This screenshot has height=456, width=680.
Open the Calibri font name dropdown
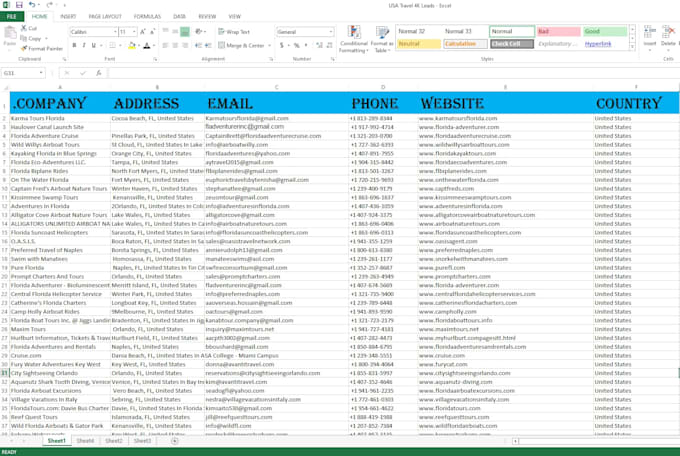coord(115,32)
